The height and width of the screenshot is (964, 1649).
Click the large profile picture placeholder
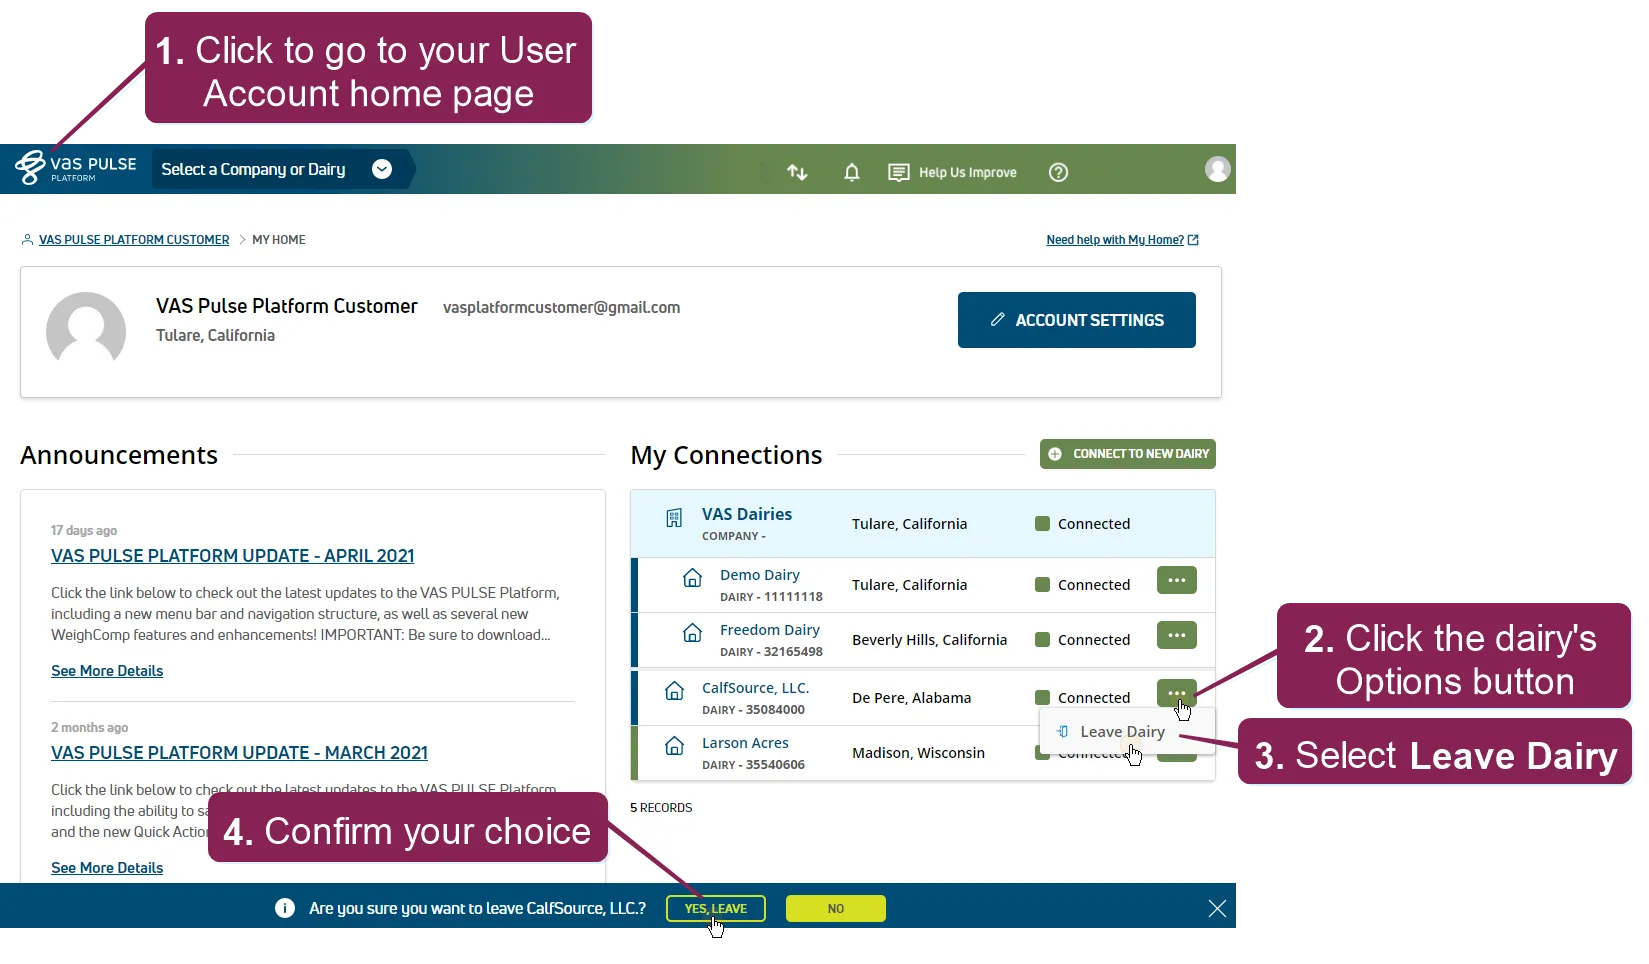pos(86,330)
